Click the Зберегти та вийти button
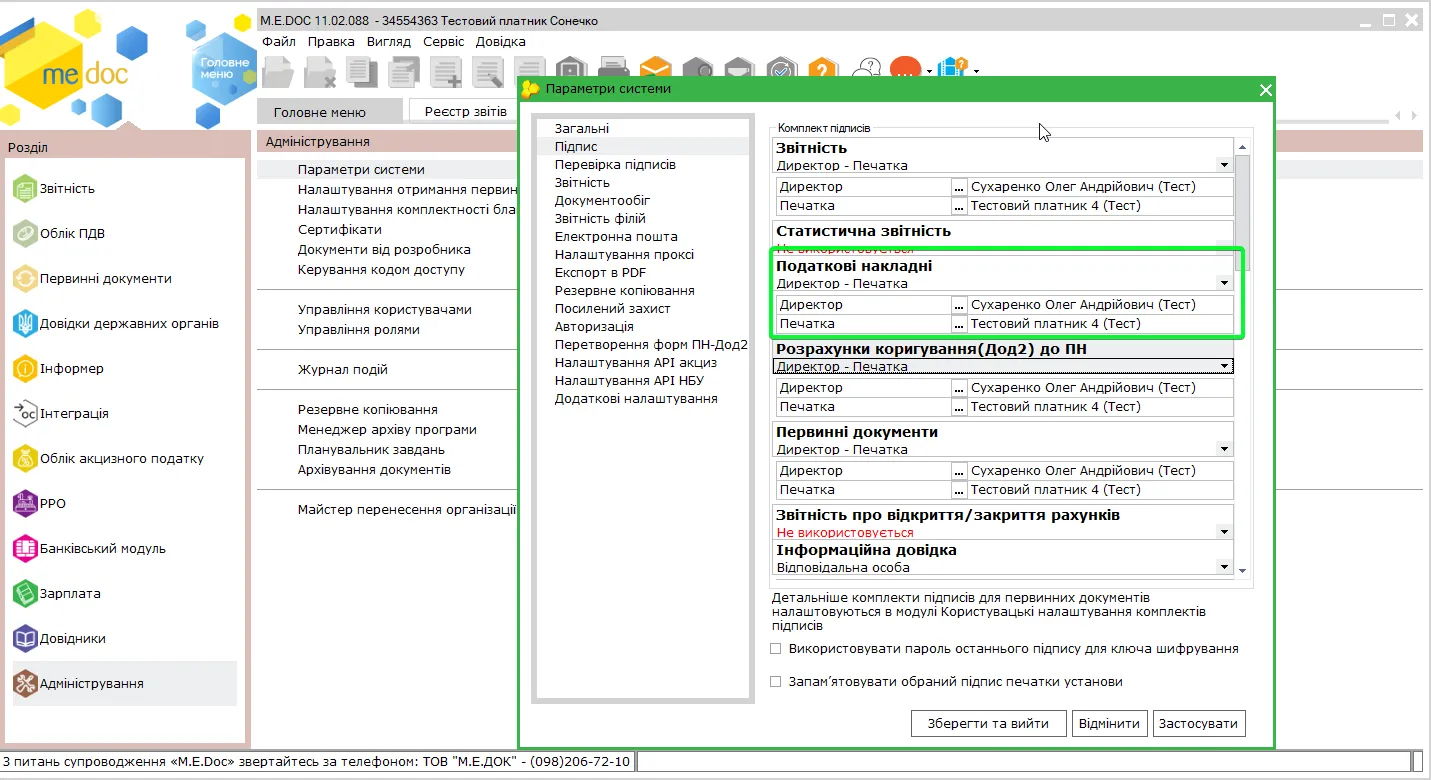The height and width of the screenshot is (780, 1431). pos(988,724)
